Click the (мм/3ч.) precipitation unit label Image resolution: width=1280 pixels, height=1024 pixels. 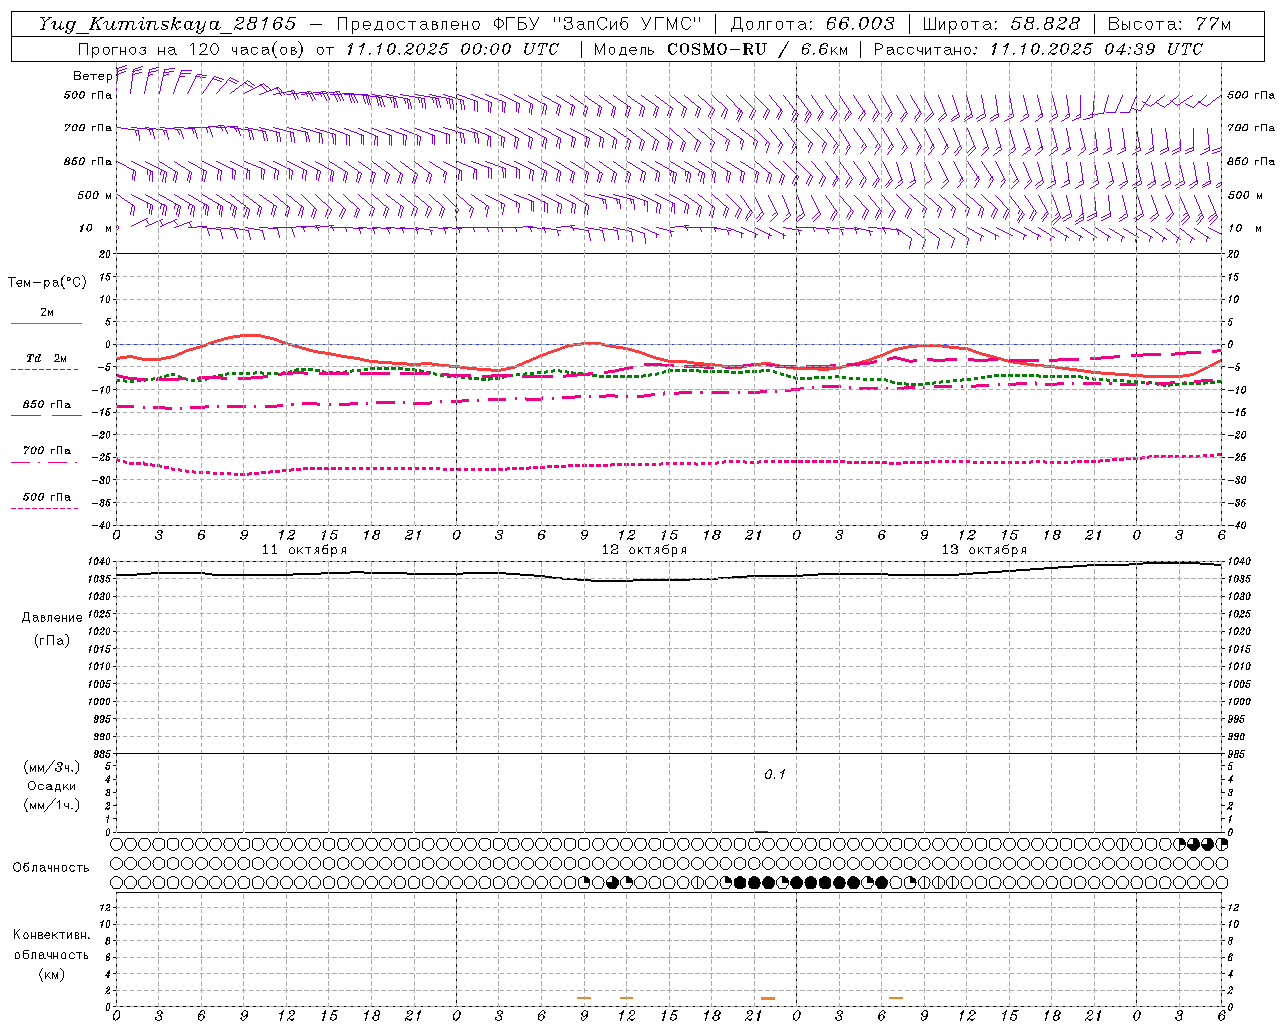(52, 767)
